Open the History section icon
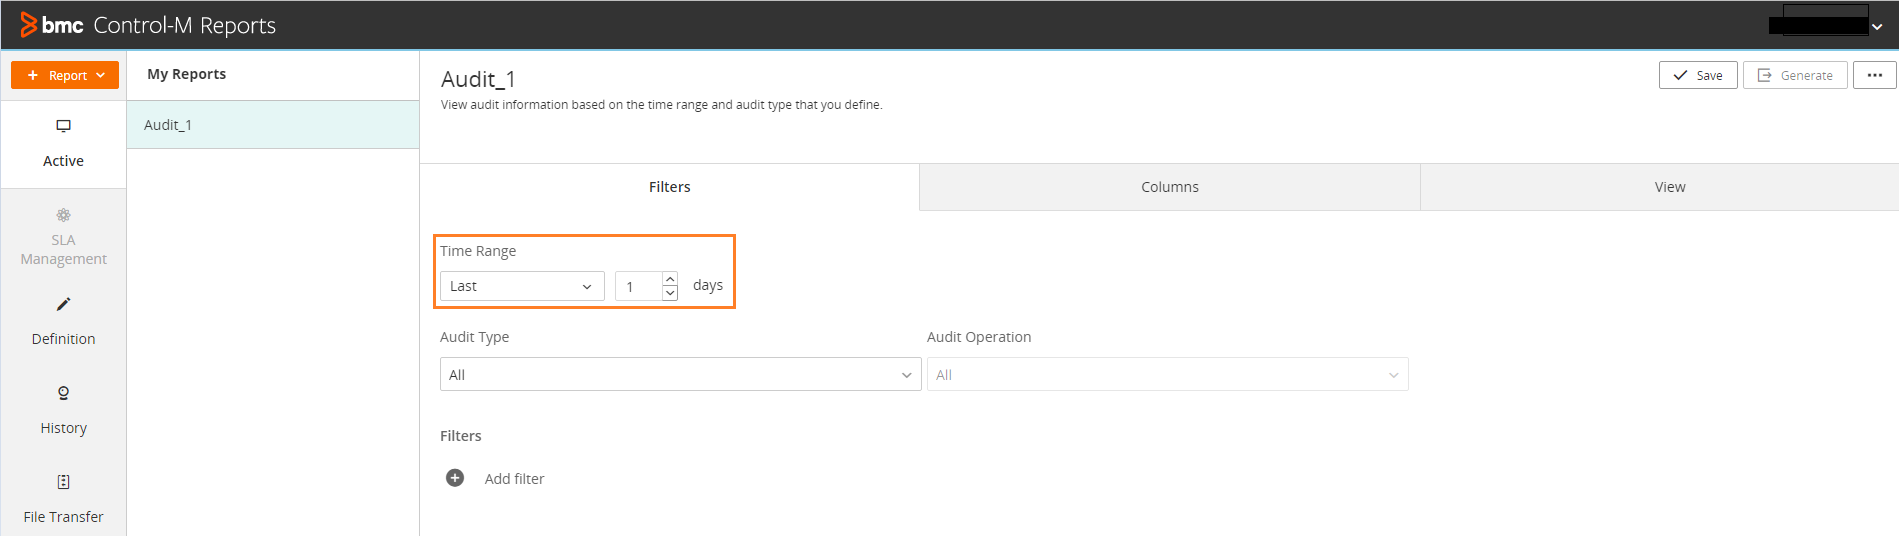 click(63, 393)
